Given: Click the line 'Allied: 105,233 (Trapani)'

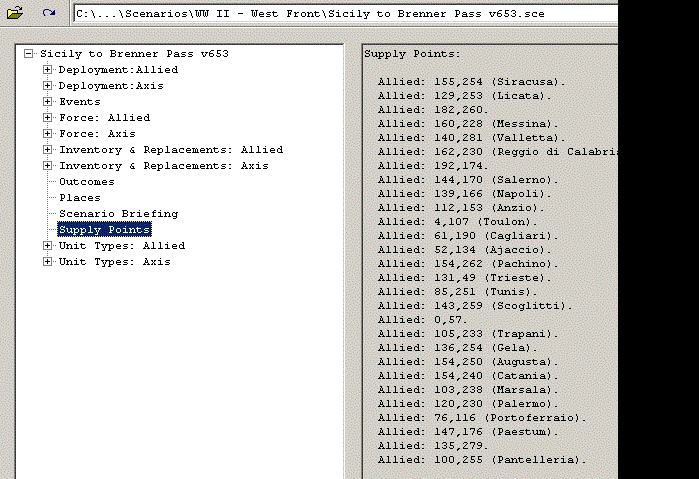Looking at the screenshot, I should point(468,334).
